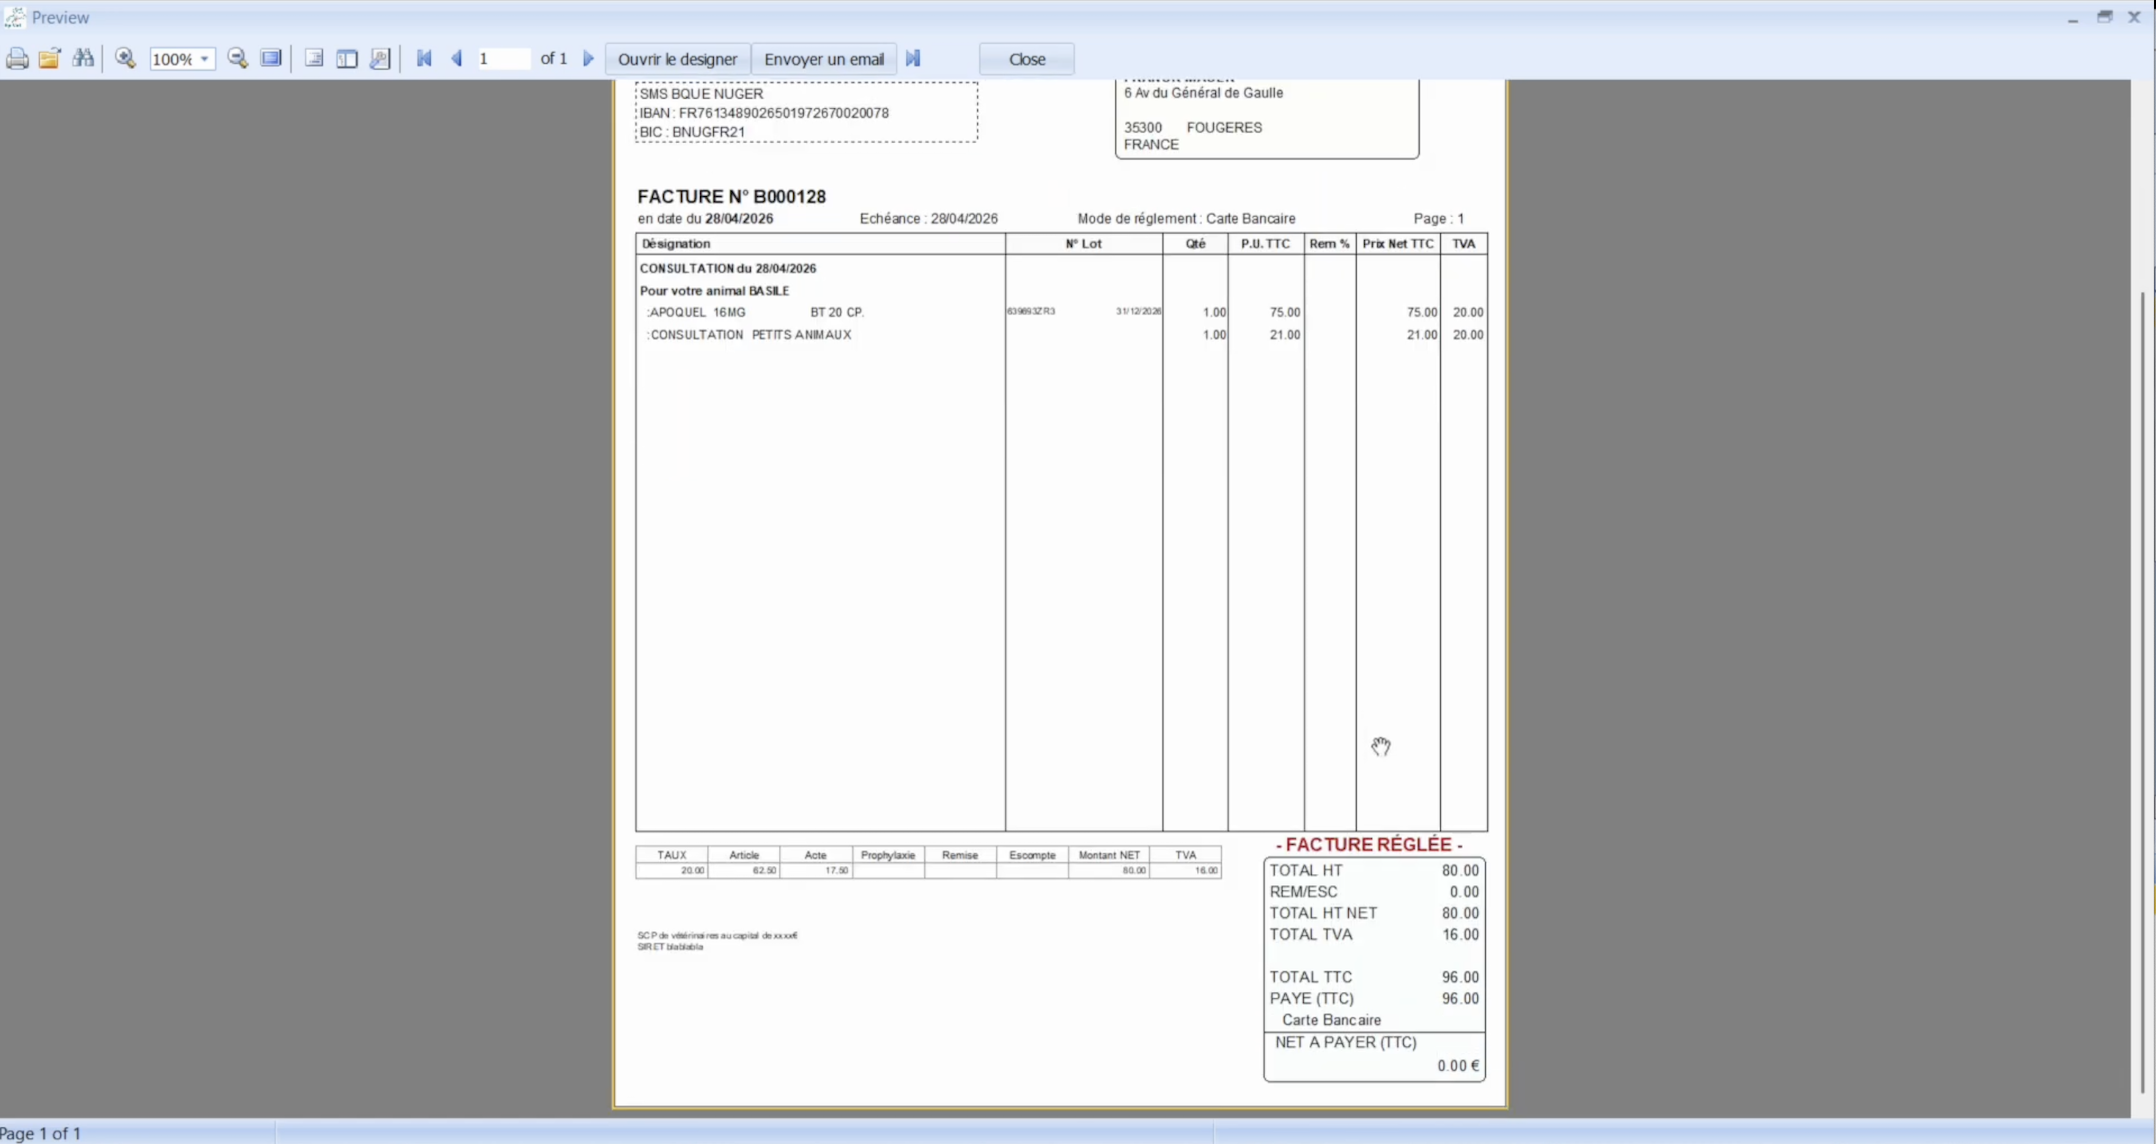
Task: Jump to last page arrow
Action: point(913,59)
